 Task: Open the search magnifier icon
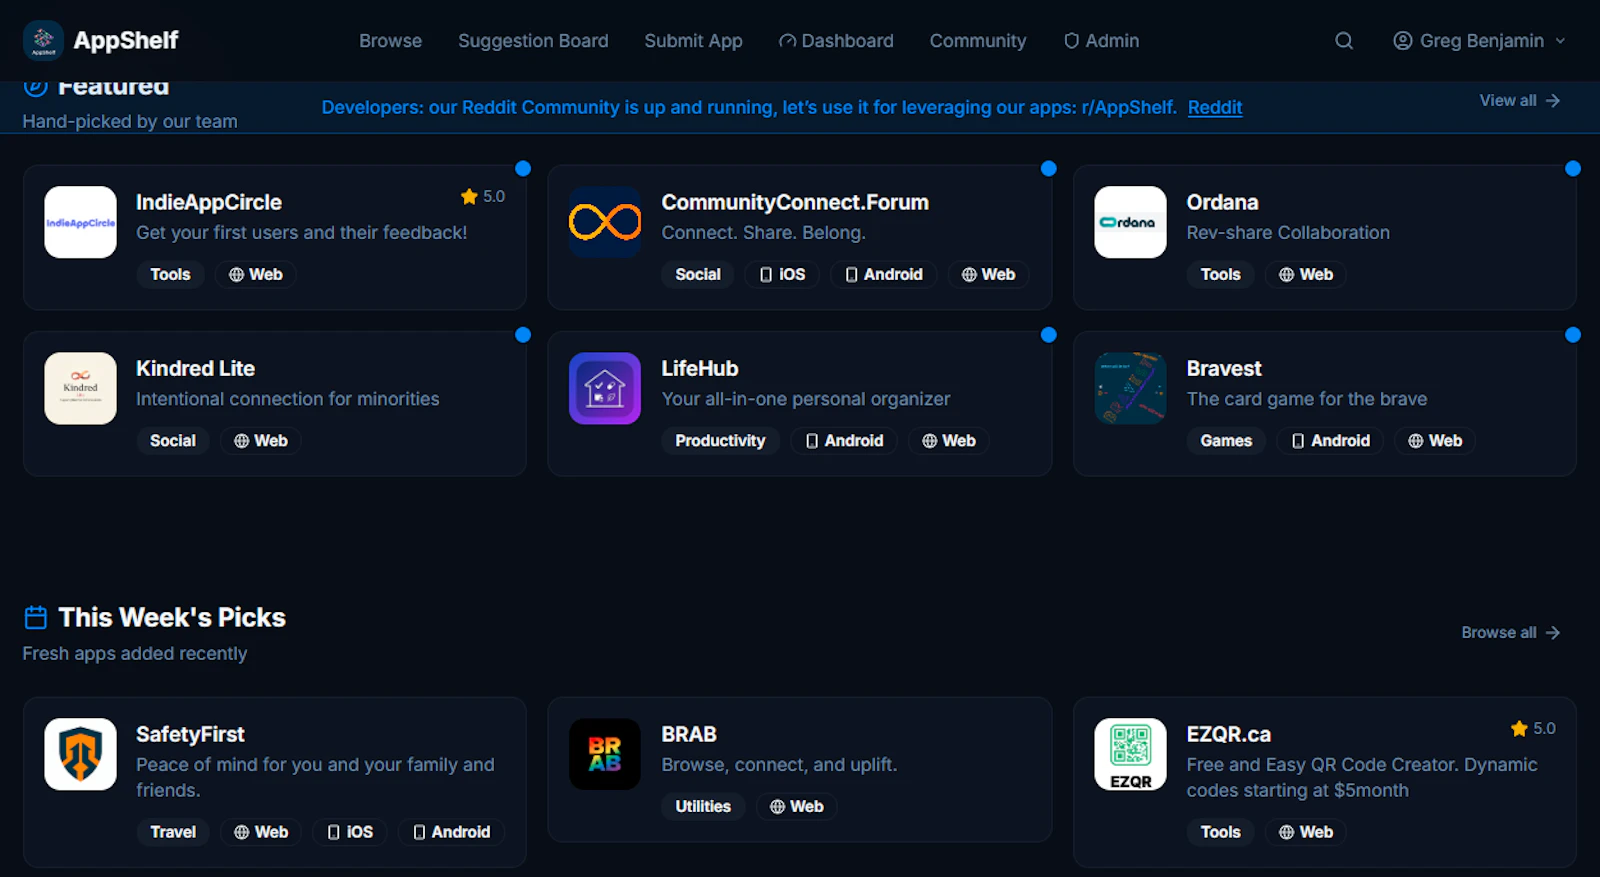(1344, 41)
